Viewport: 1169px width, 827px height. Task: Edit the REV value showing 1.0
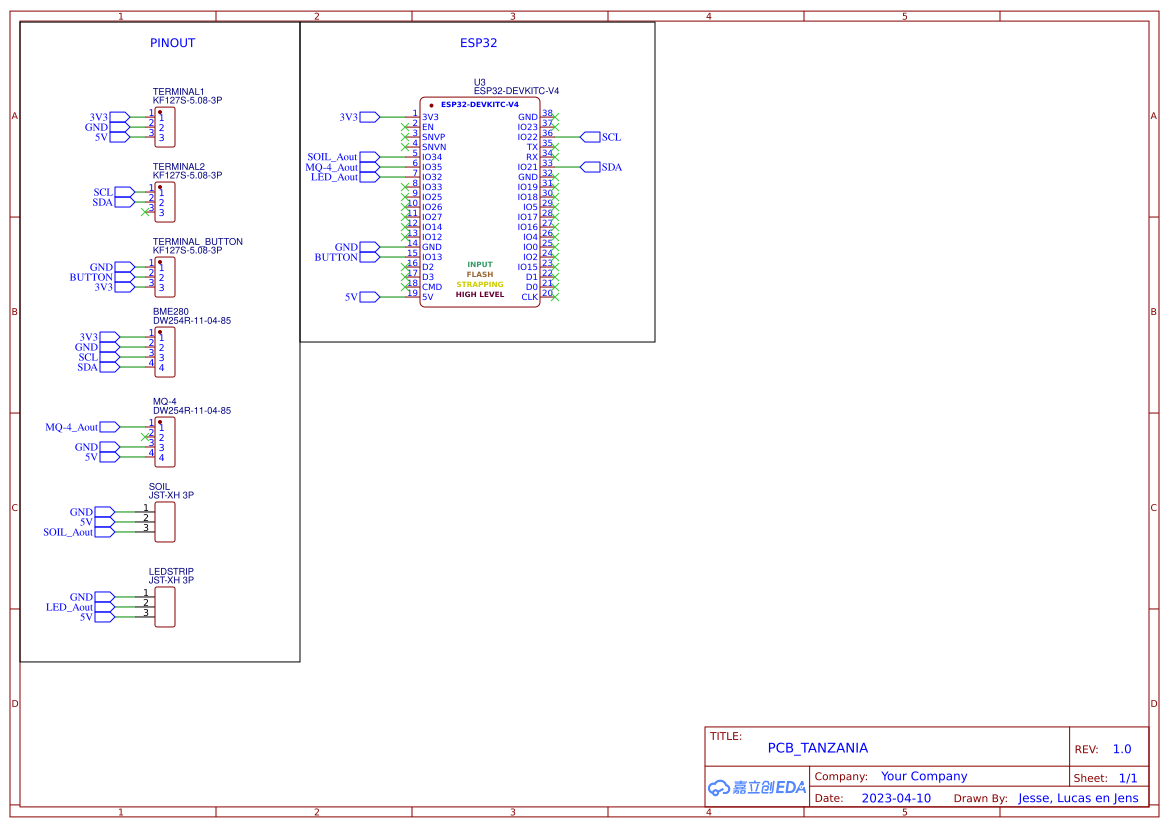click(1124, 748)
